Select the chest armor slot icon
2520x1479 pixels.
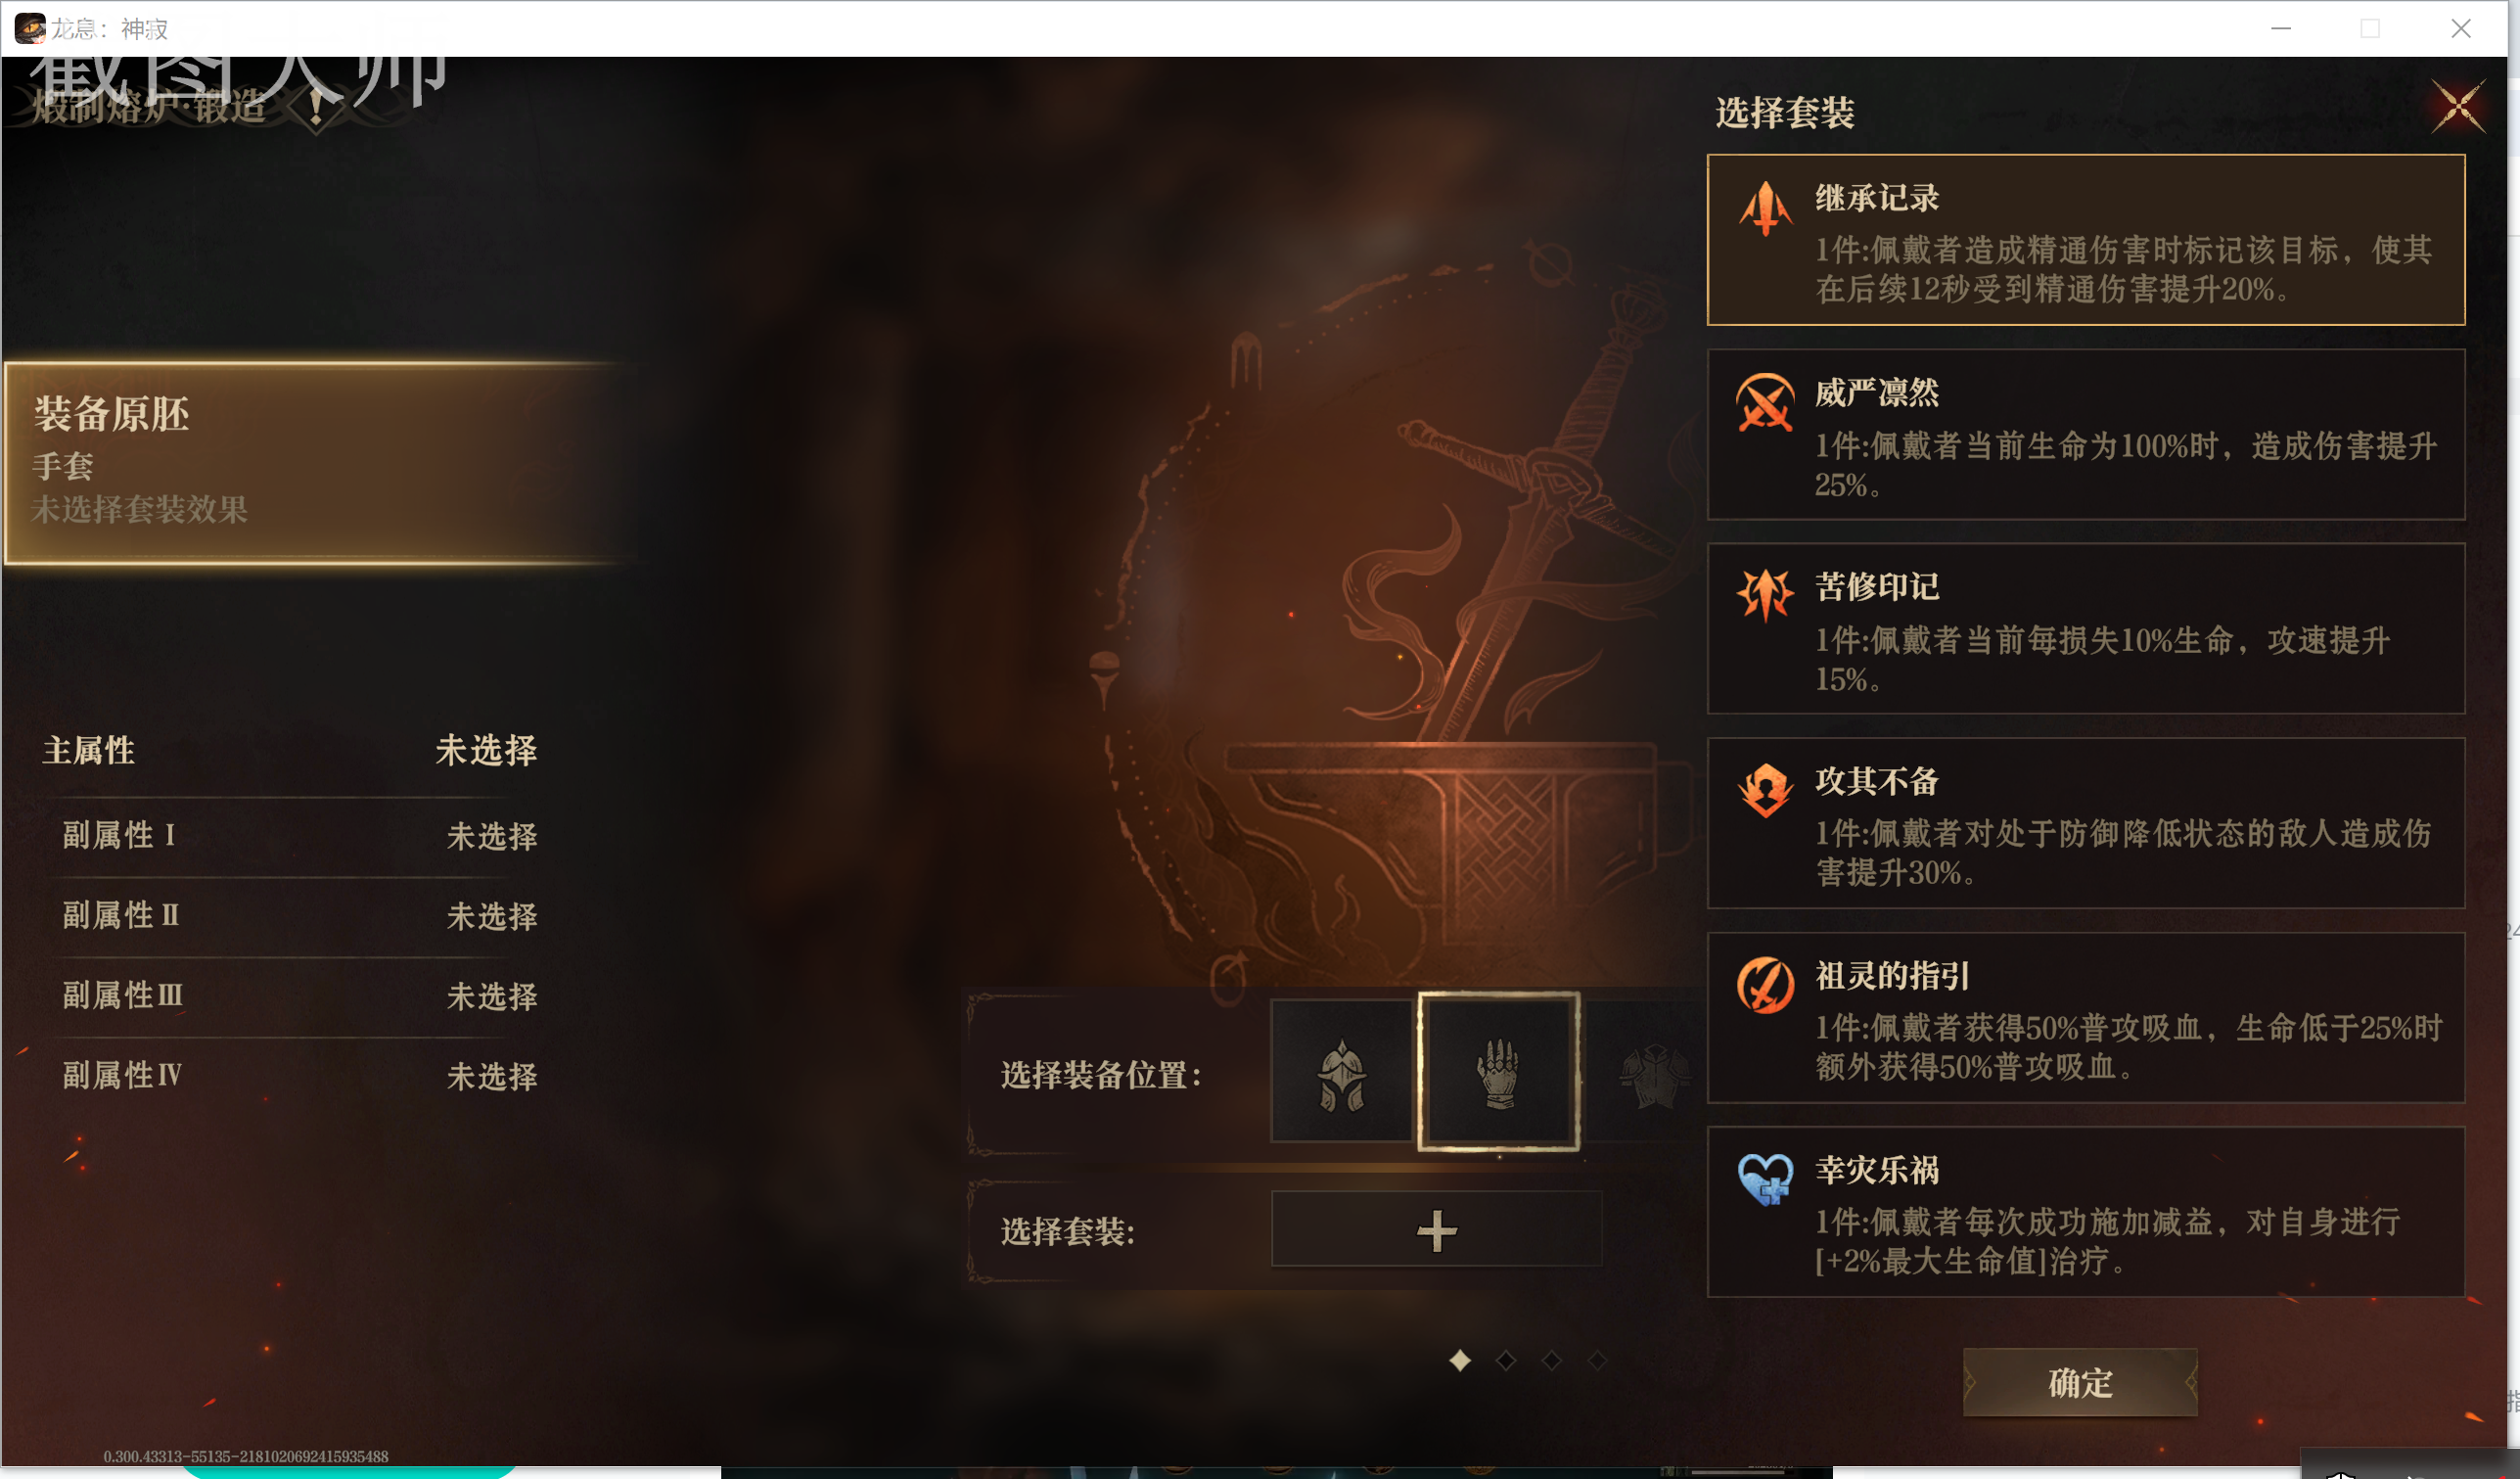point(1652,1072)
